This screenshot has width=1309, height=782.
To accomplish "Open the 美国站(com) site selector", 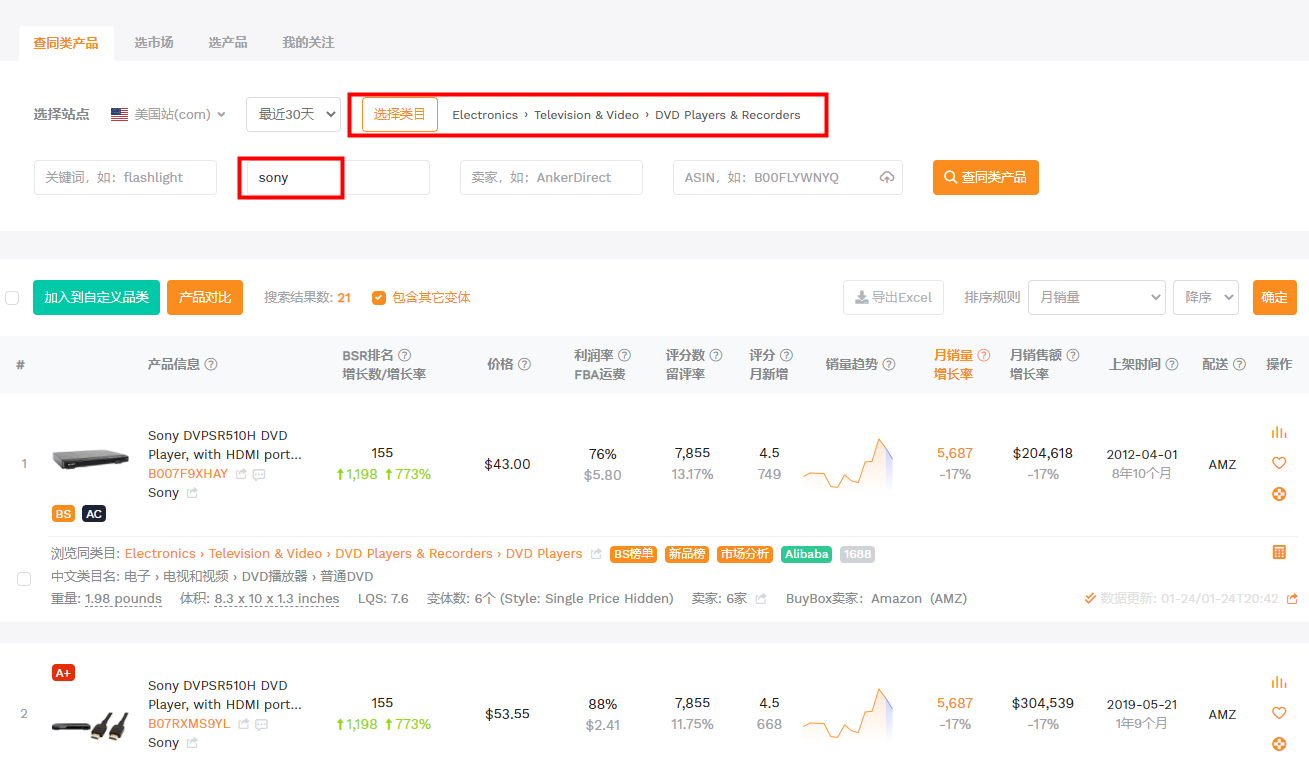I will point(168,115).
